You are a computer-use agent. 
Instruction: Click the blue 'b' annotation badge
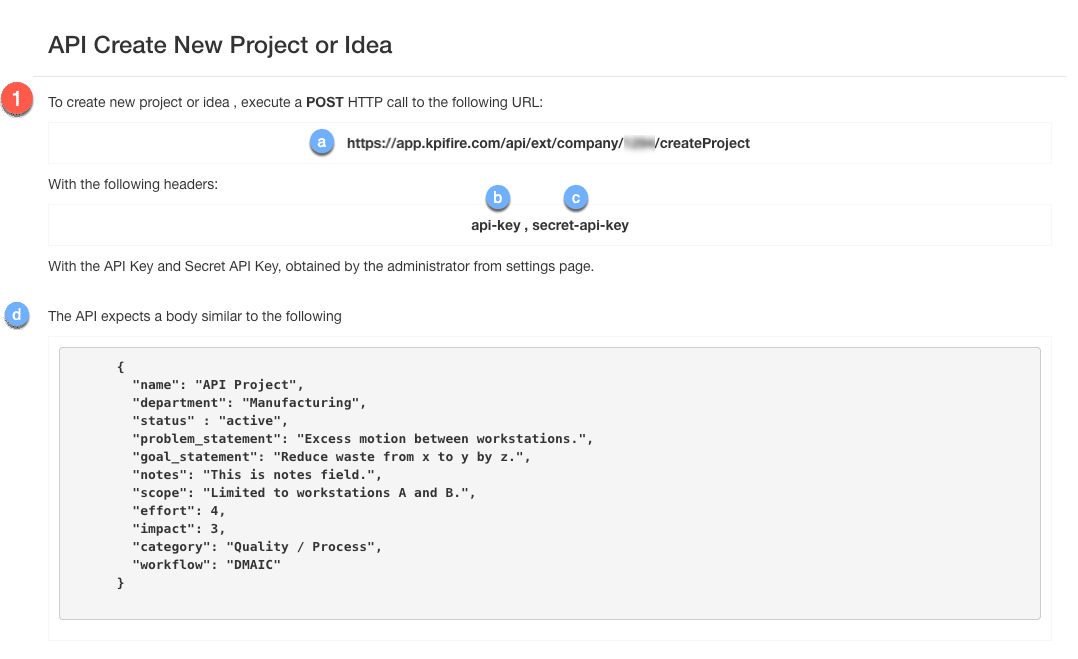pyautogui.click(x=497, y=197)
